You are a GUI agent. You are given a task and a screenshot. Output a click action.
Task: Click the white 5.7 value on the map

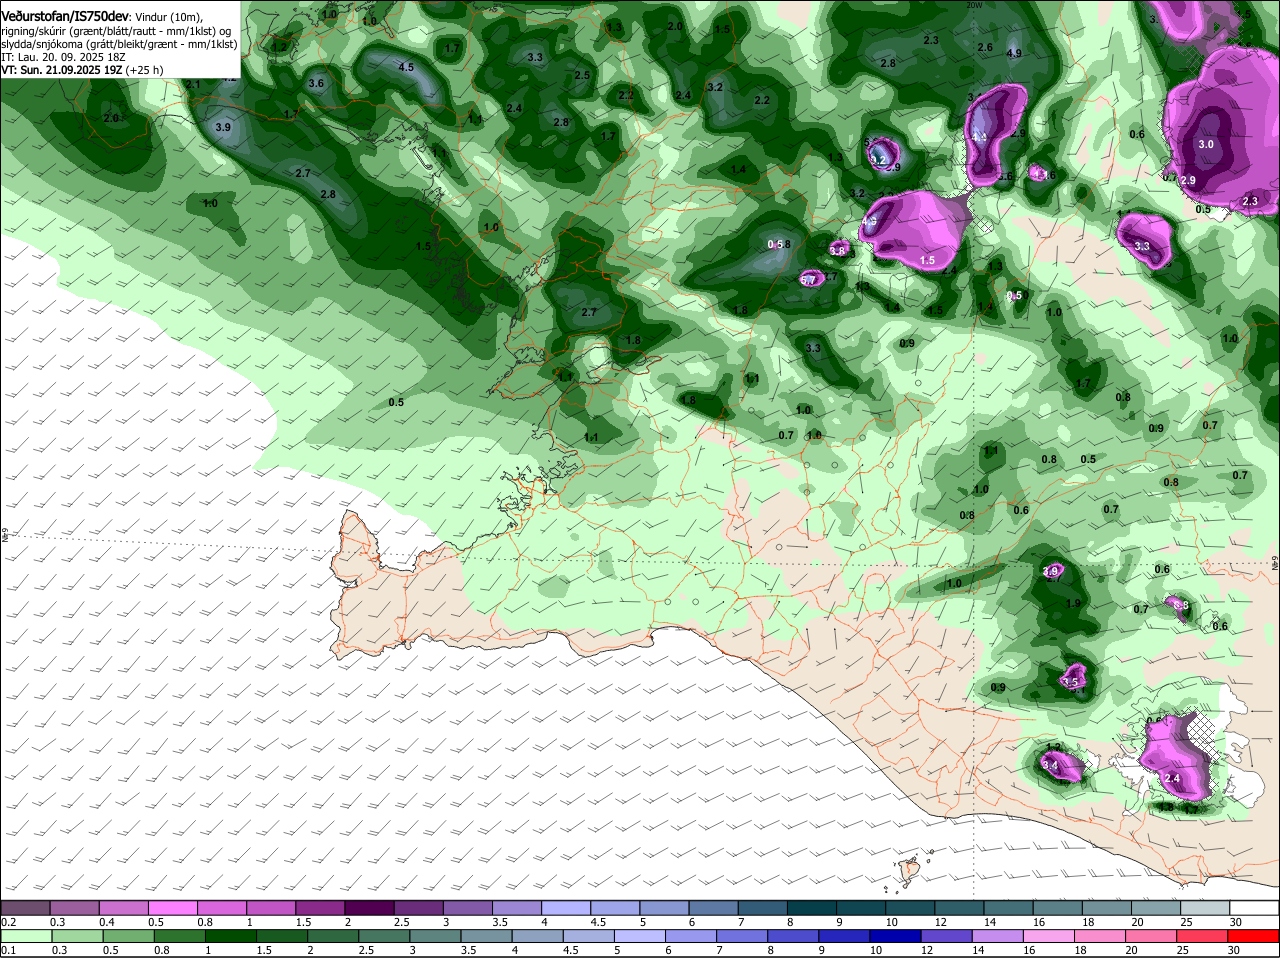point(808,280)
